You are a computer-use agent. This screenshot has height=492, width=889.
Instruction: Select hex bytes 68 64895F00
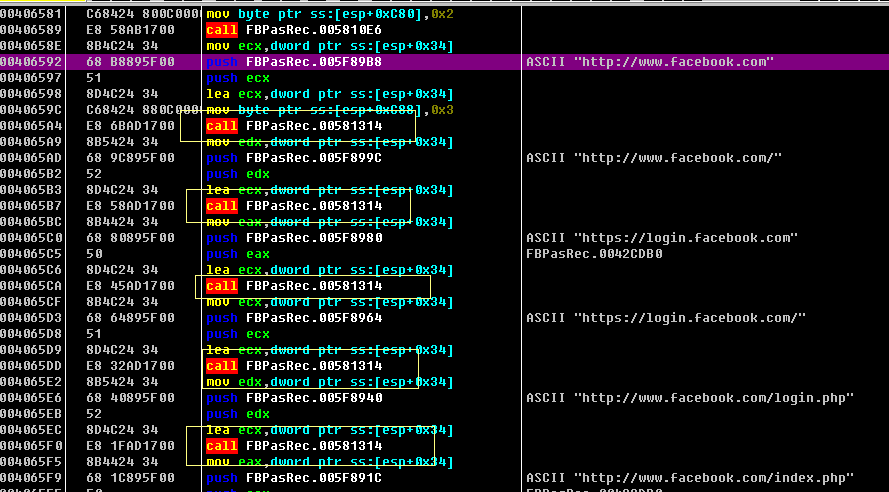[x=130, y=317]
